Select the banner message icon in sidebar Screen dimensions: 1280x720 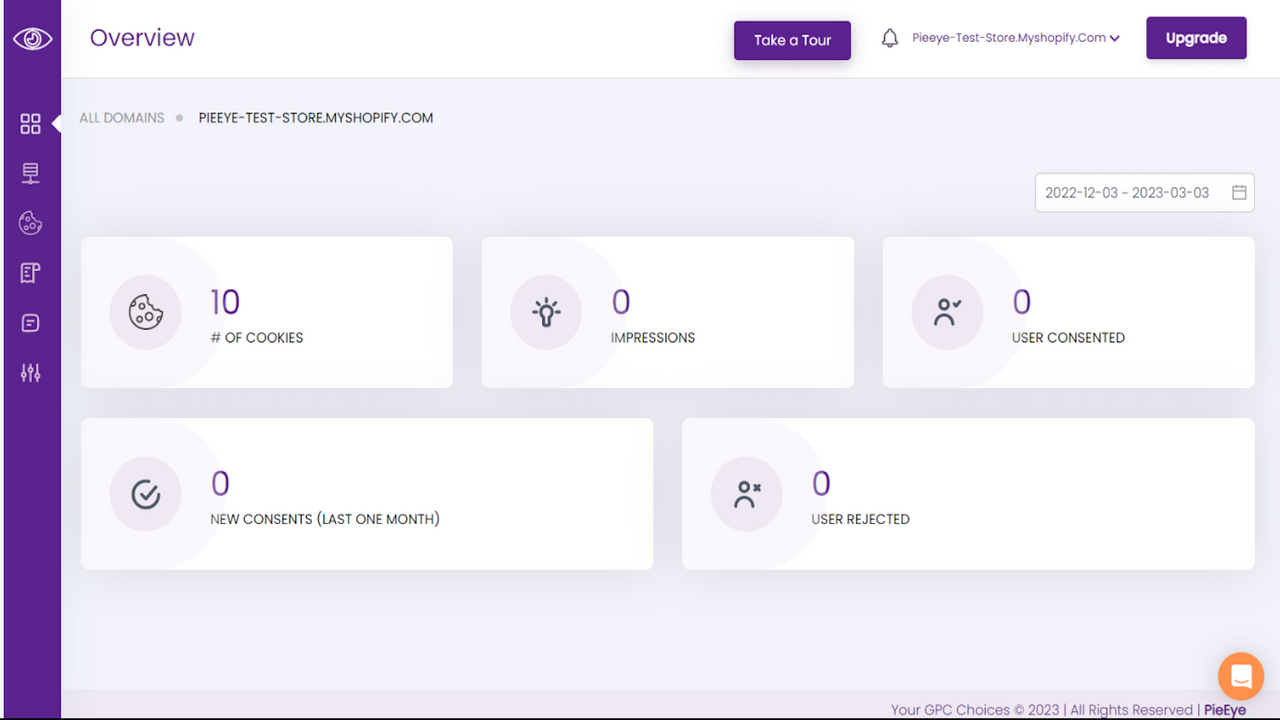point(30,322)
